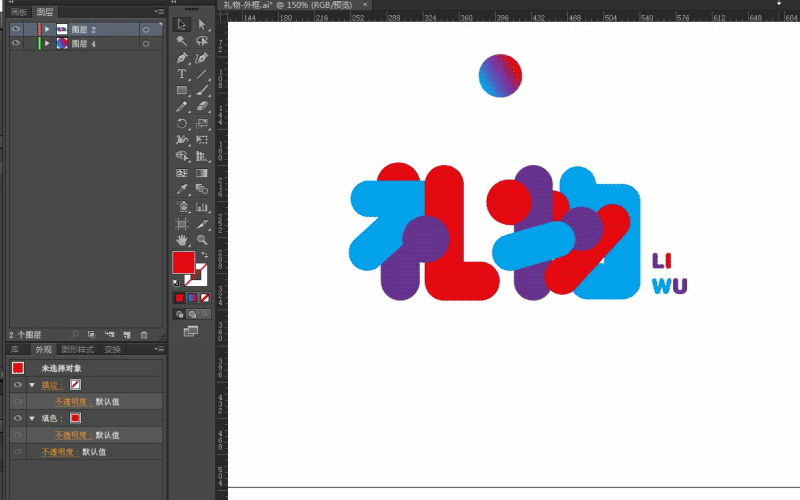Select the Direct Selection tool

tap(202, 24)
